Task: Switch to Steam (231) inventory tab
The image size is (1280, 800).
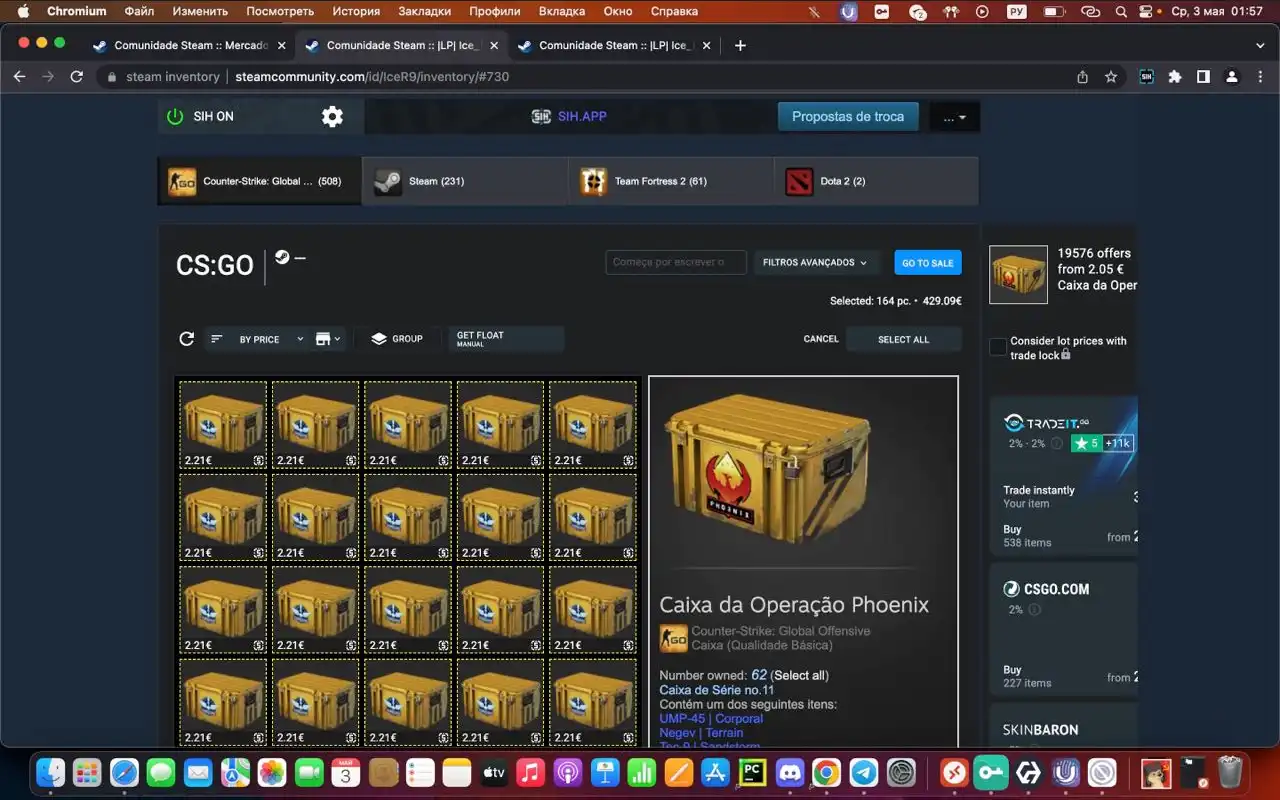Action: coord(465,181)
